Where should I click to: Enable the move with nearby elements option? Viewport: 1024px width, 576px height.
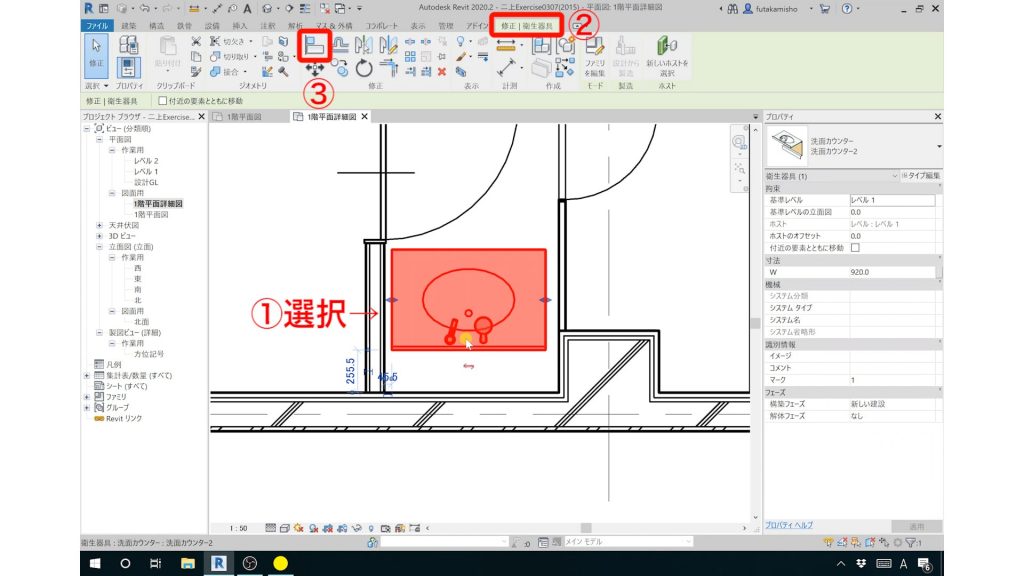point(163,101)
